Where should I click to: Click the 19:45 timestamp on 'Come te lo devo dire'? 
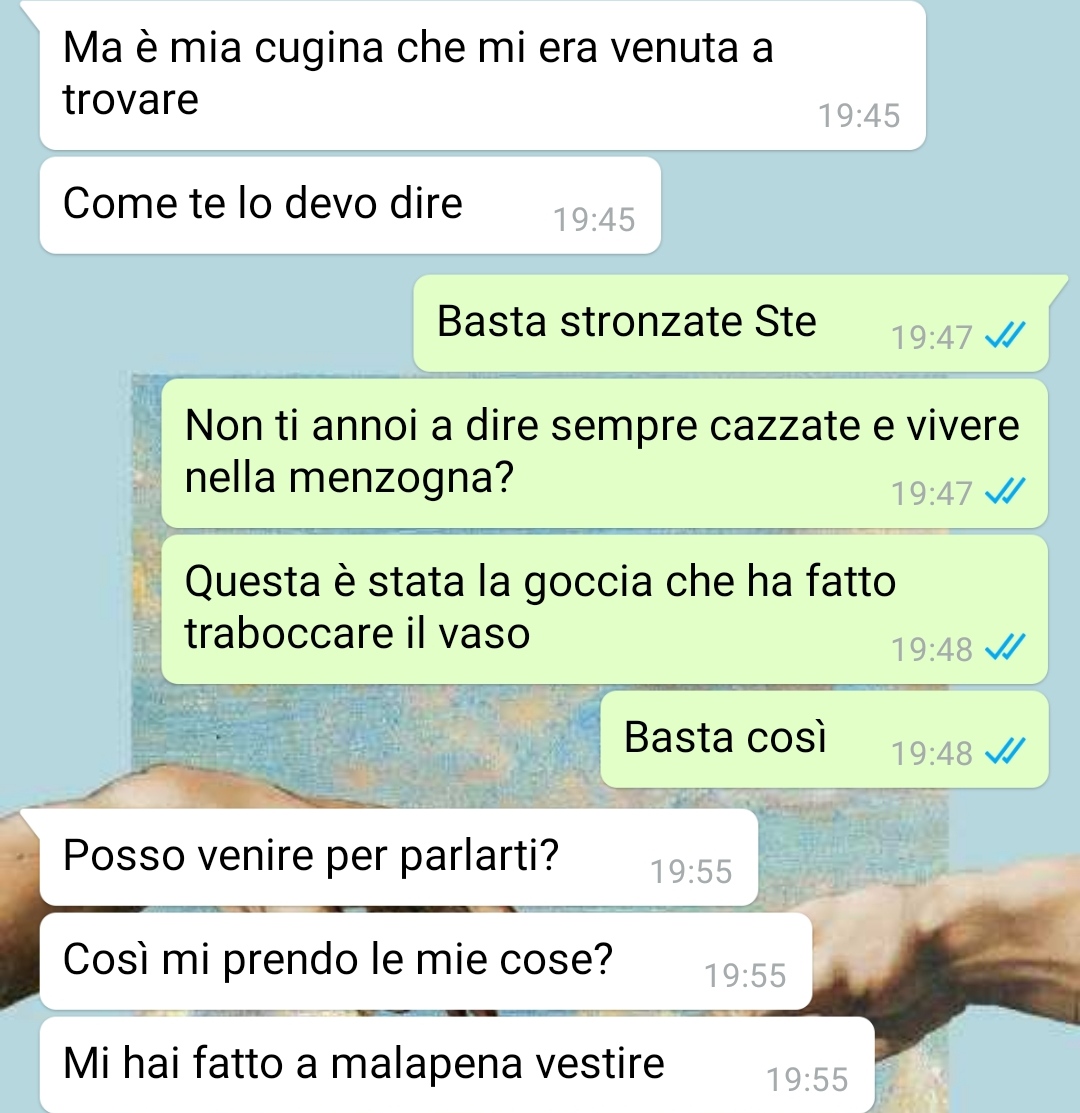click(x=594, y=219)
